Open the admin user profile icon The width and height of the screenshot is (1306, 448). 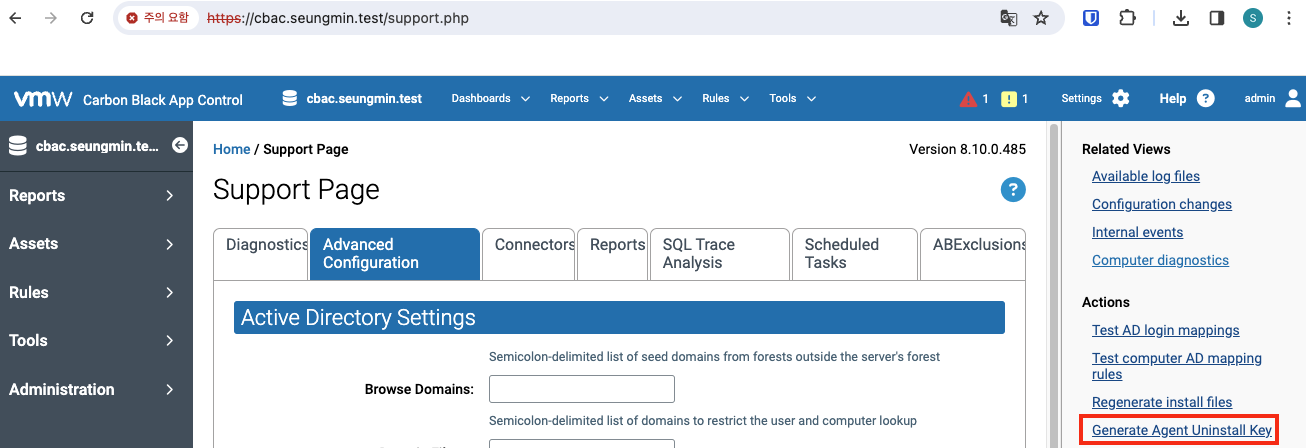pyautogui.click(x=1293, y=98)
